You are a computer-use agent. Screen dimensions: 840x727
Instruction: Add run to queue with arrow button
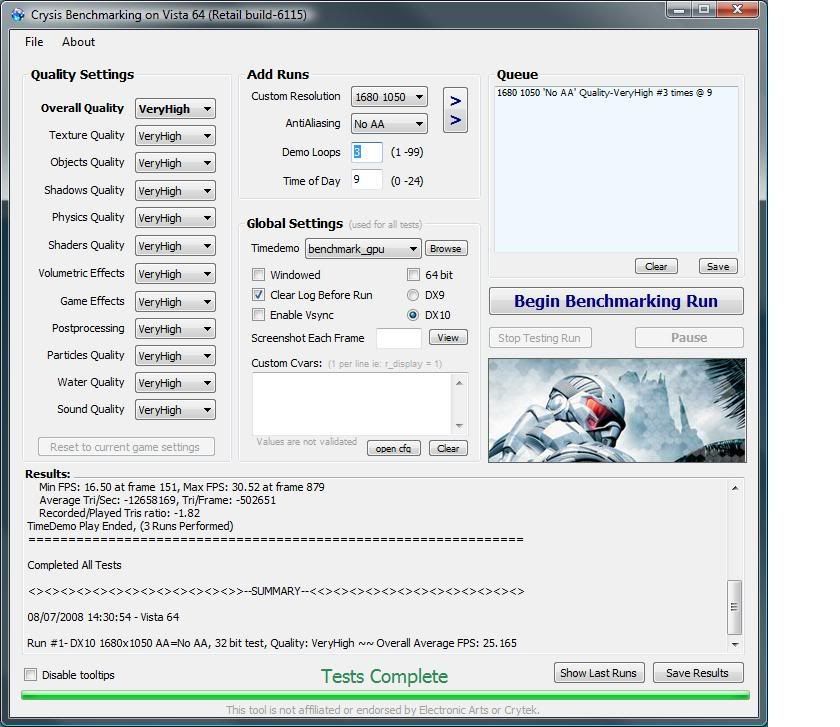[455, 110]
